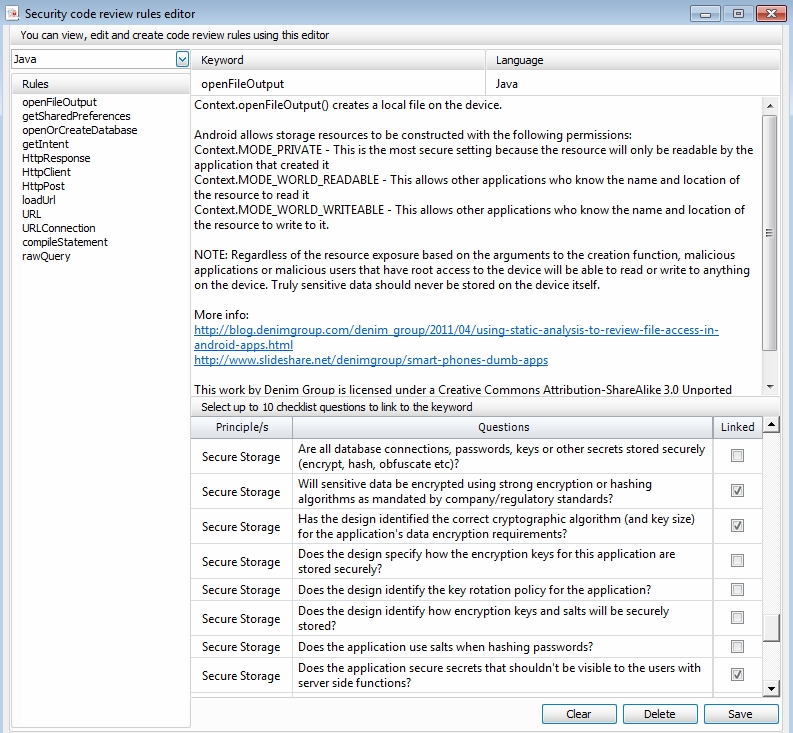Click the description scrollbar thumb
Image resolution: width=793 pixels, height=733 pixels.
coord(769,232)
